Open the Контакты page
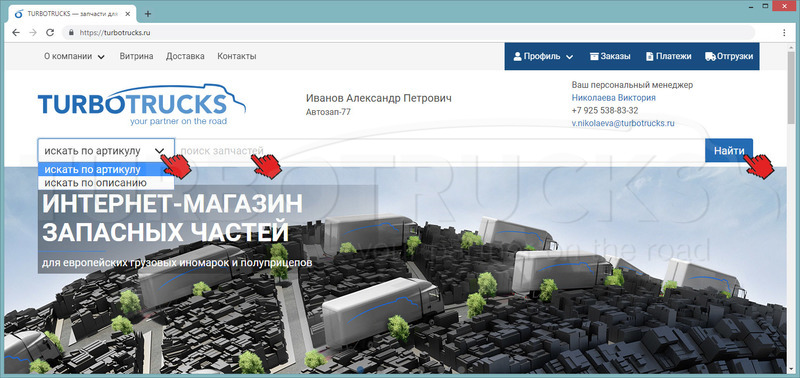 (237, 56)
